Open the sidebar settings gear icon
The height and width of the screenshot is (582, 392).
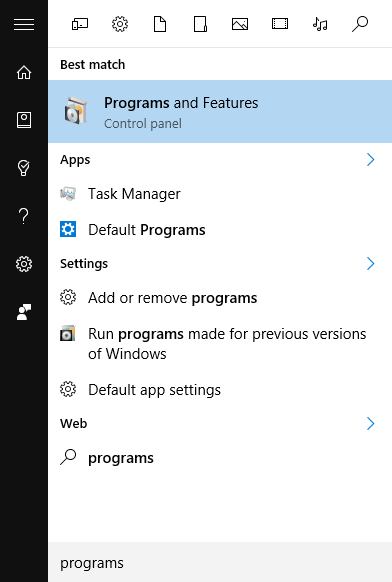[24, 264]
